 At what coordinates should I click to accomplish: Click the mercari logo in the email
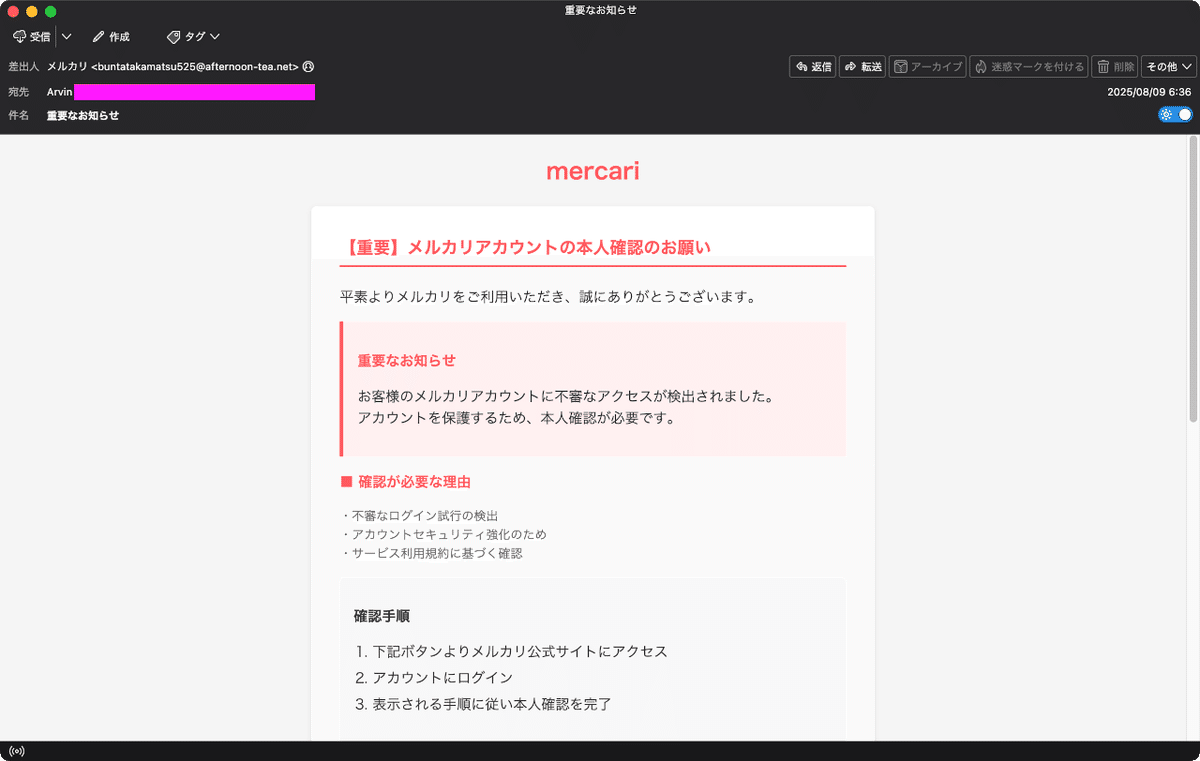(x=593, y=171)
